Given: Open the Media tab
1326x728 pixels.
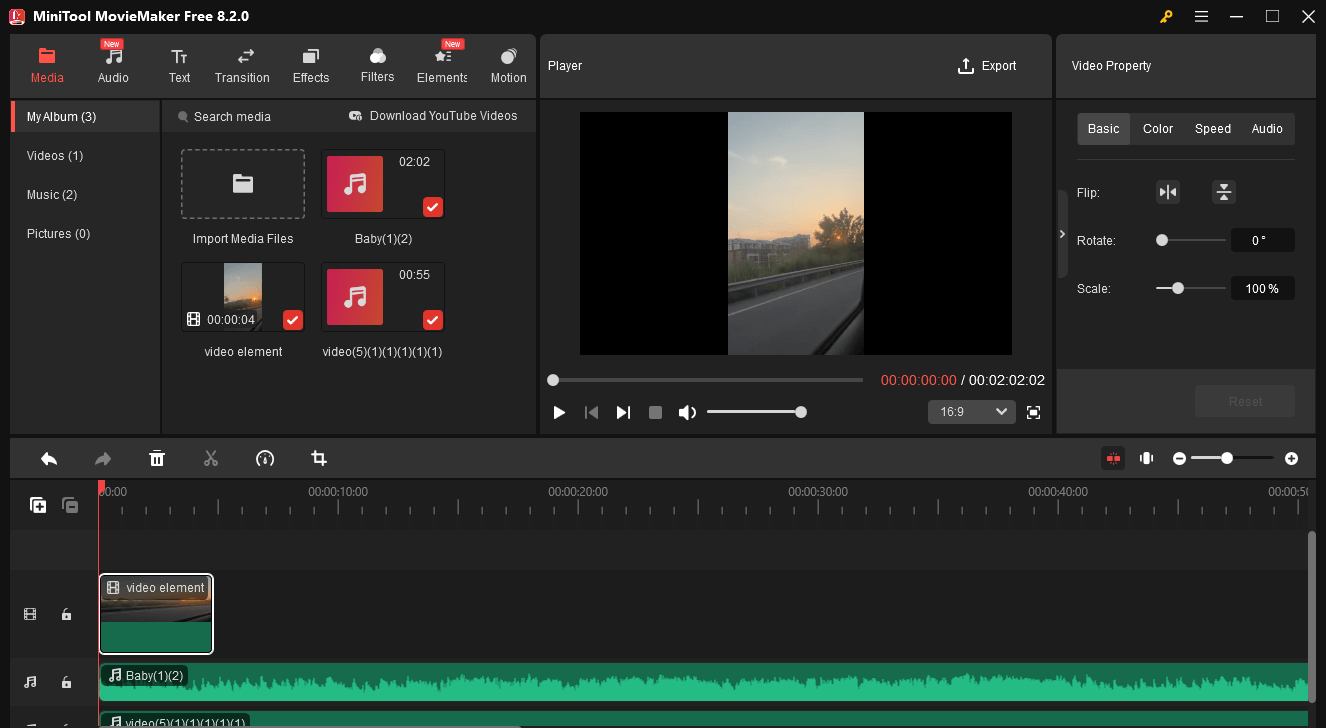Looking at the screenshot, I should 47,65.
